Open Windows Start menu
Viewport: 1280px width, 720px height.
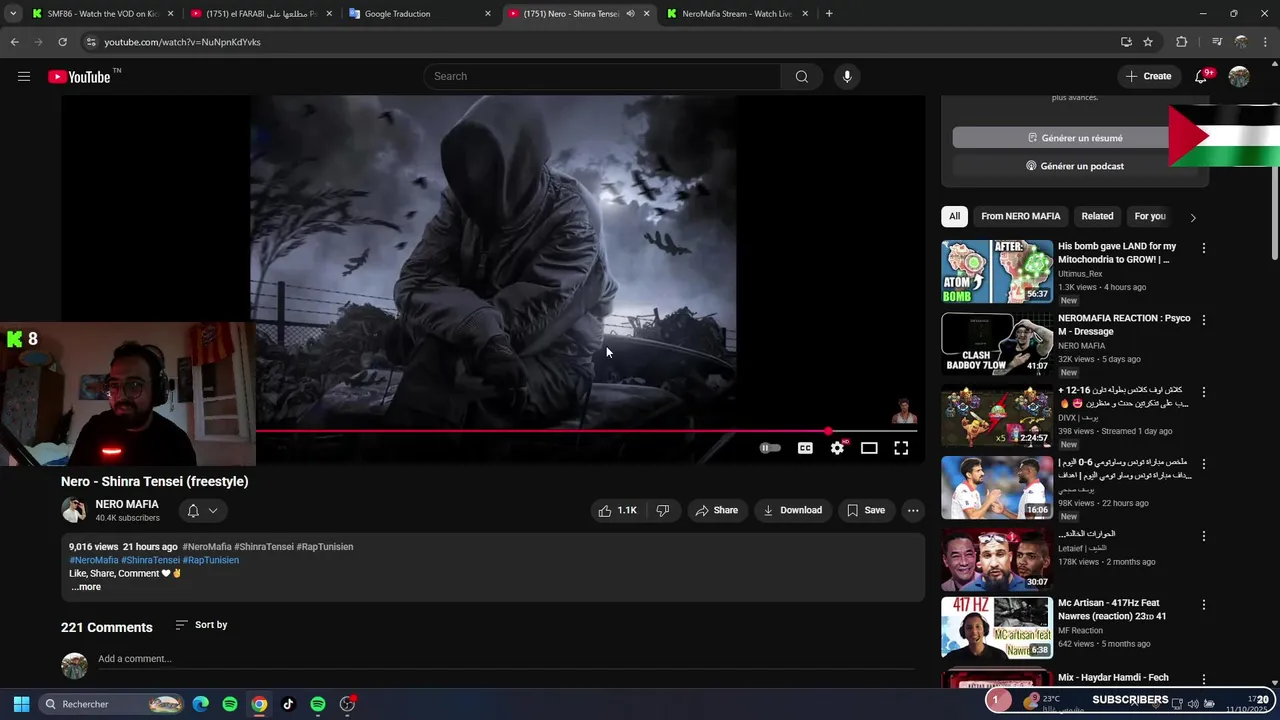[21, 704]
